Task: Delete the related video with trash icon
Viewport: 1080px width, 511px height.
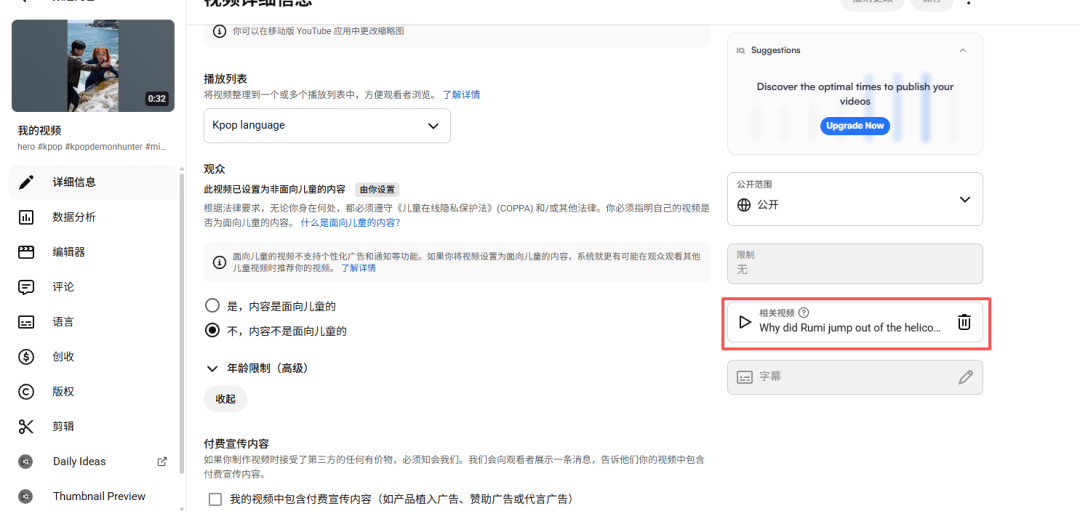Action: (964, 322)
